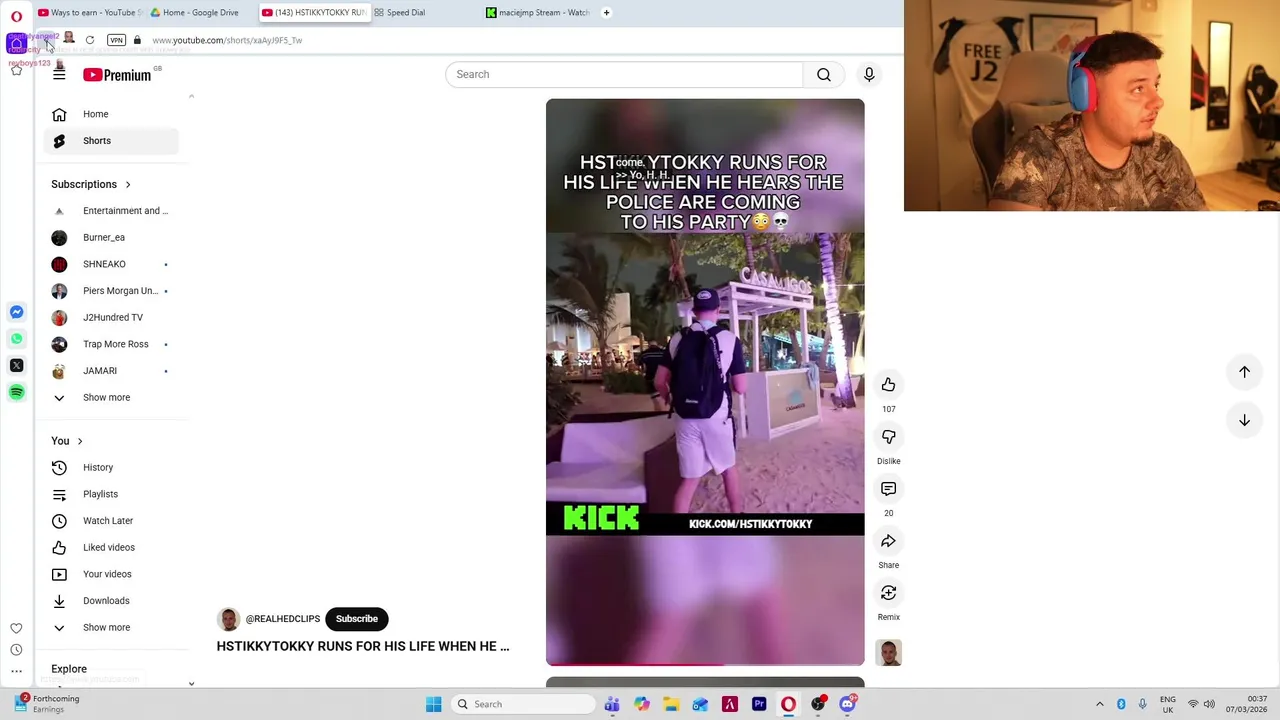Share the Short using arrow icon

(888, 541)
